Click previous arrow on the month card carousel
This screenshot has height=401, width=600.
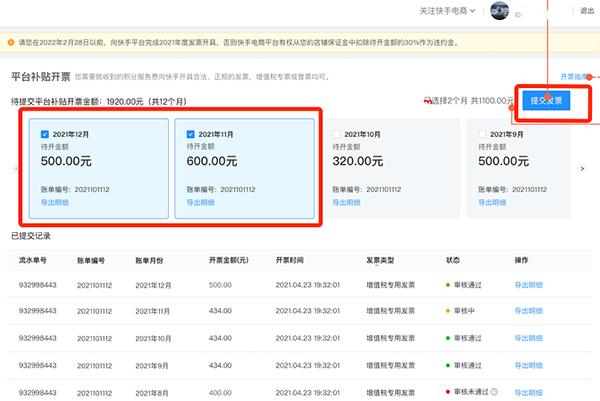click(x=13, y=168)
